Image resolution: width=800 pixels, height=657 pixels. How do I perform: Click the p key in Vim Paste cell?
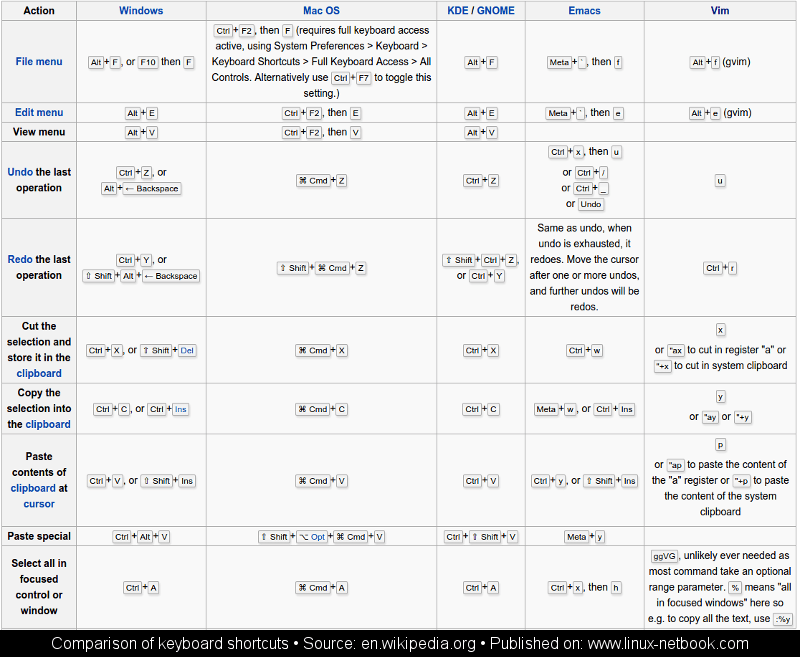click(x=720, y=445)
